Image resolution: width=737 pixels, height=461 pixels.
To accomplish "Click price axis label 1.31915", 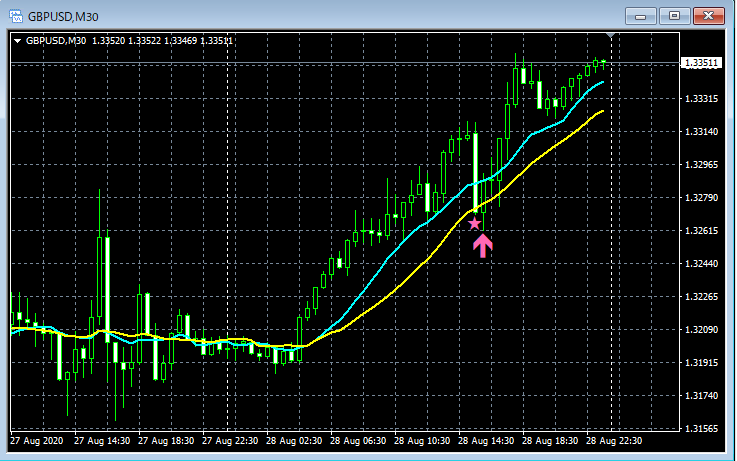I will coord(701,362).
